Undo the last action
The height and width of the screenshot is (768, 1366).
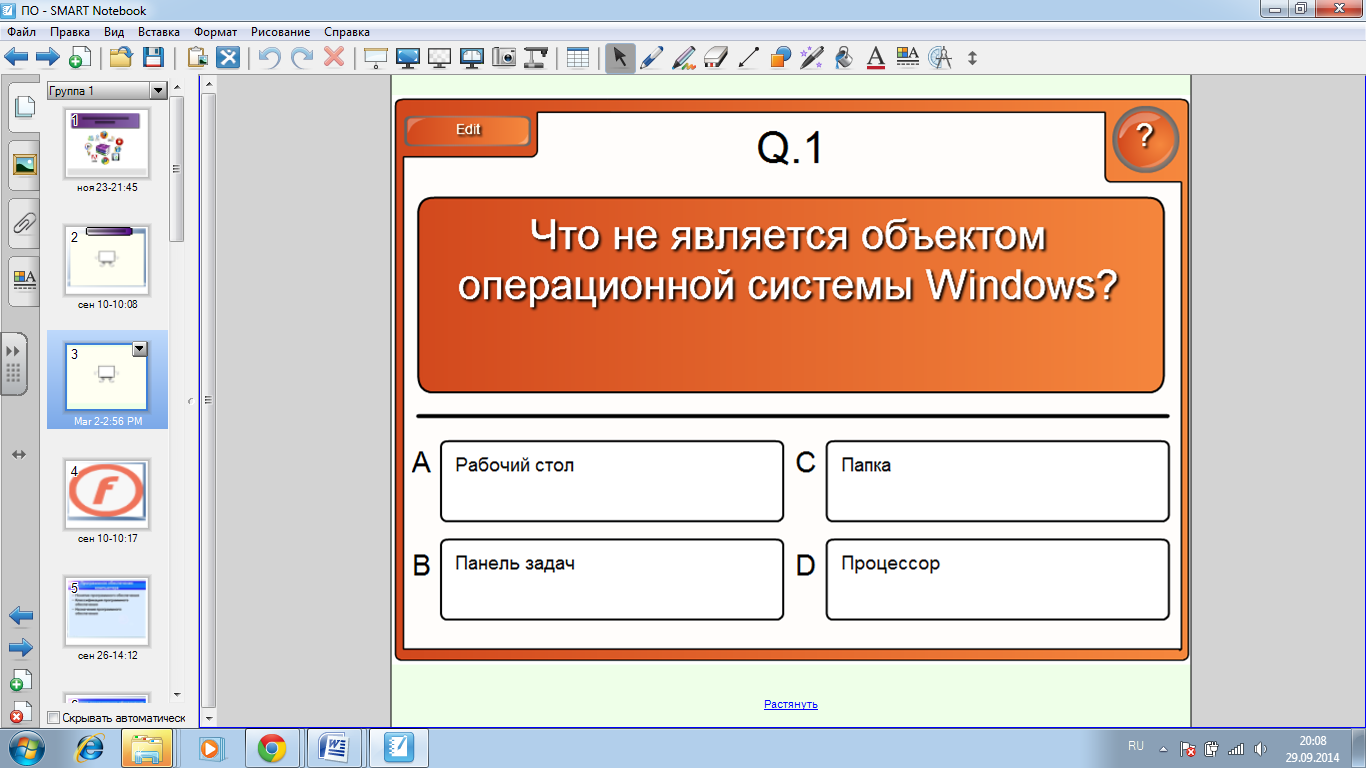point(270,57)
